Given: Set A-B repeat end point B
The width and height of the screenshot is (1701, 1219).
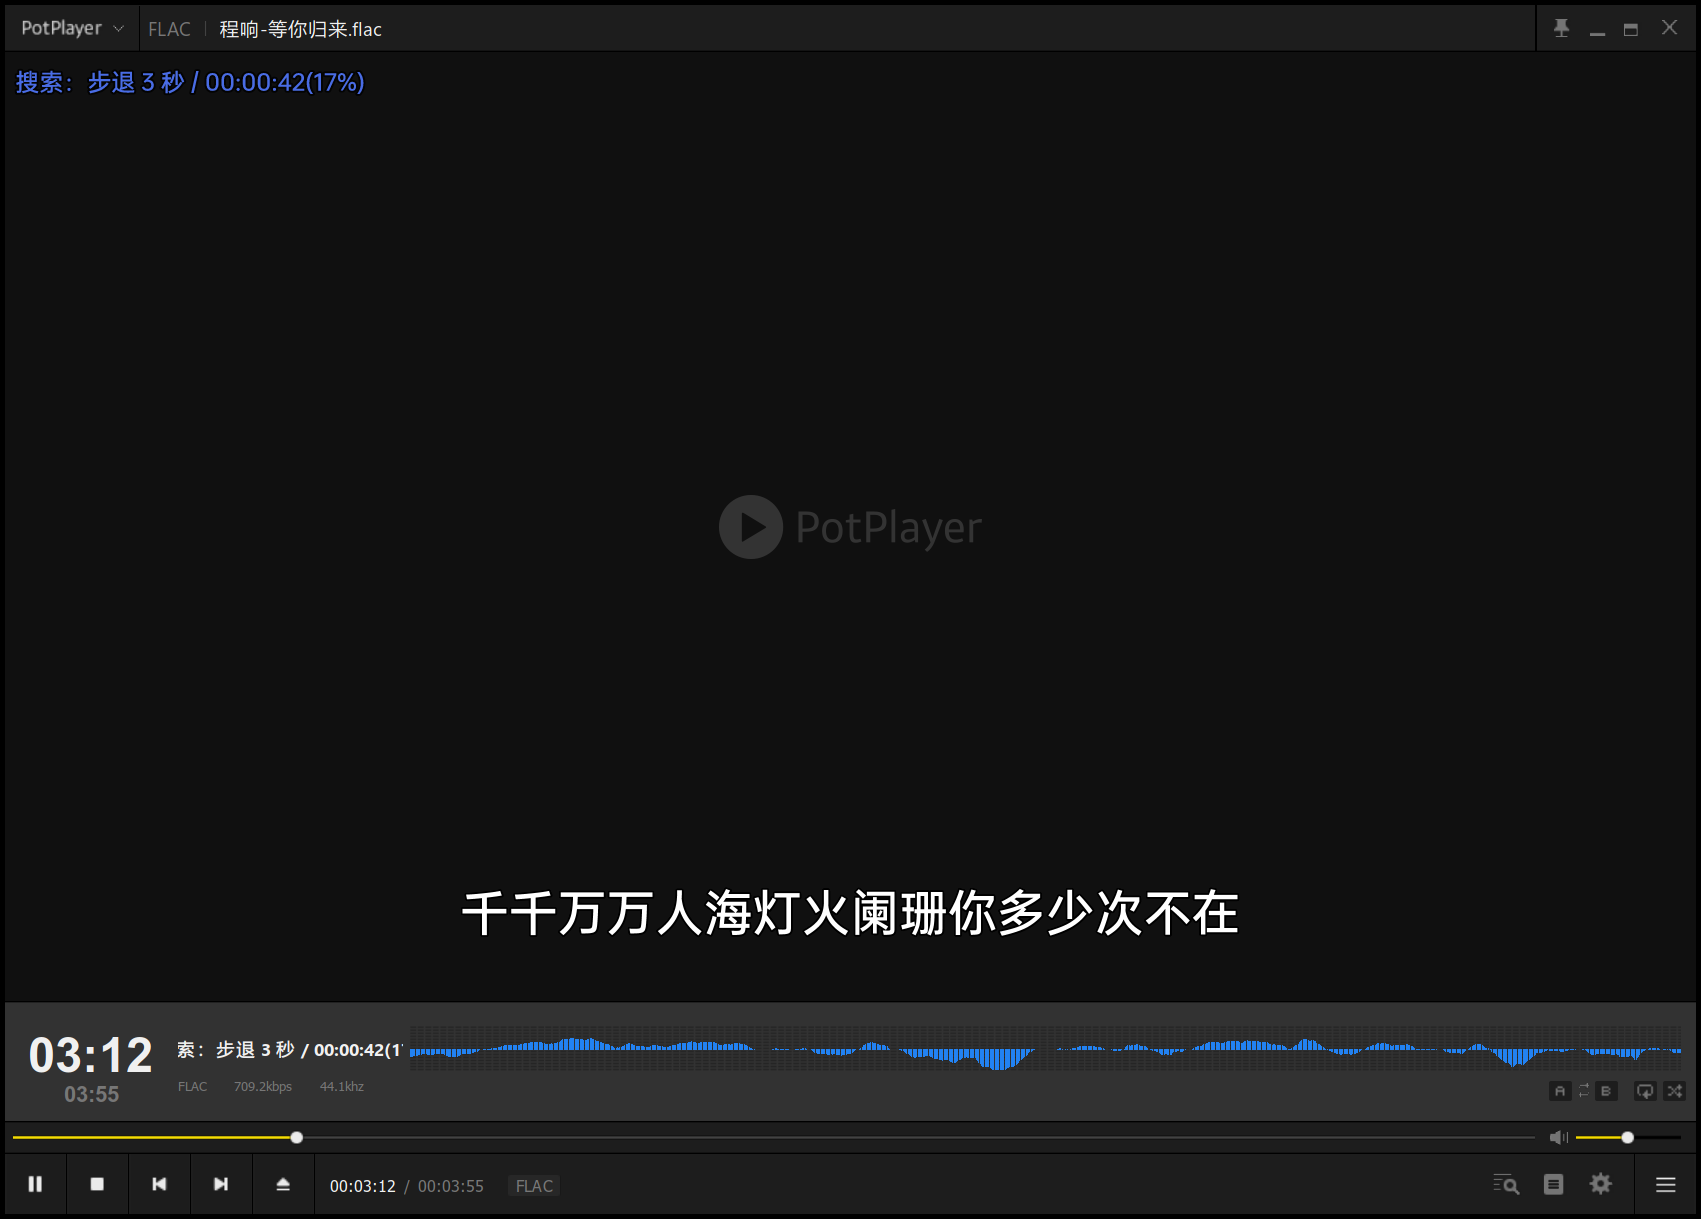Looking at the screenshot, I should (1606, 1091).
